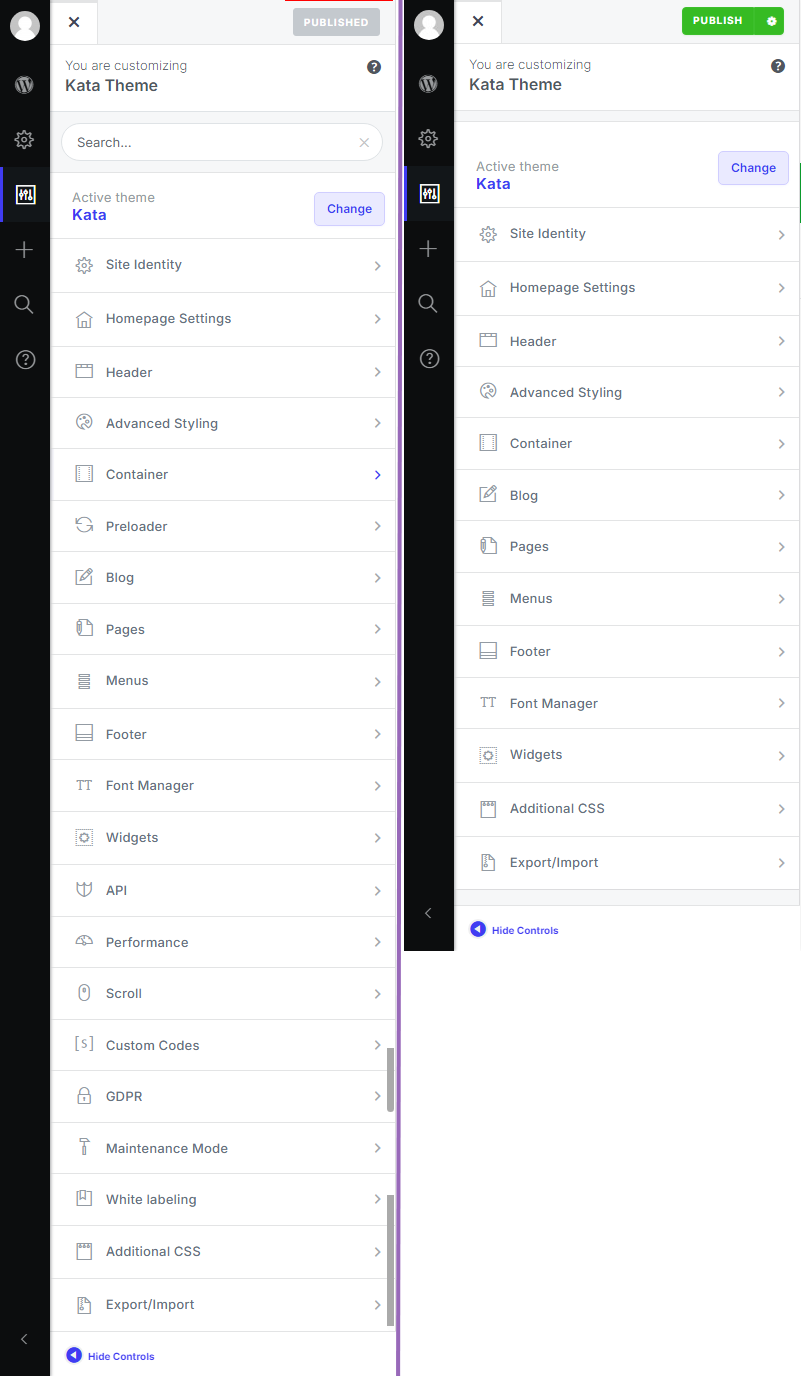Screen dimensions: 802x1376
Task: Click the grey PUBLISHED button
Action: 336,22
